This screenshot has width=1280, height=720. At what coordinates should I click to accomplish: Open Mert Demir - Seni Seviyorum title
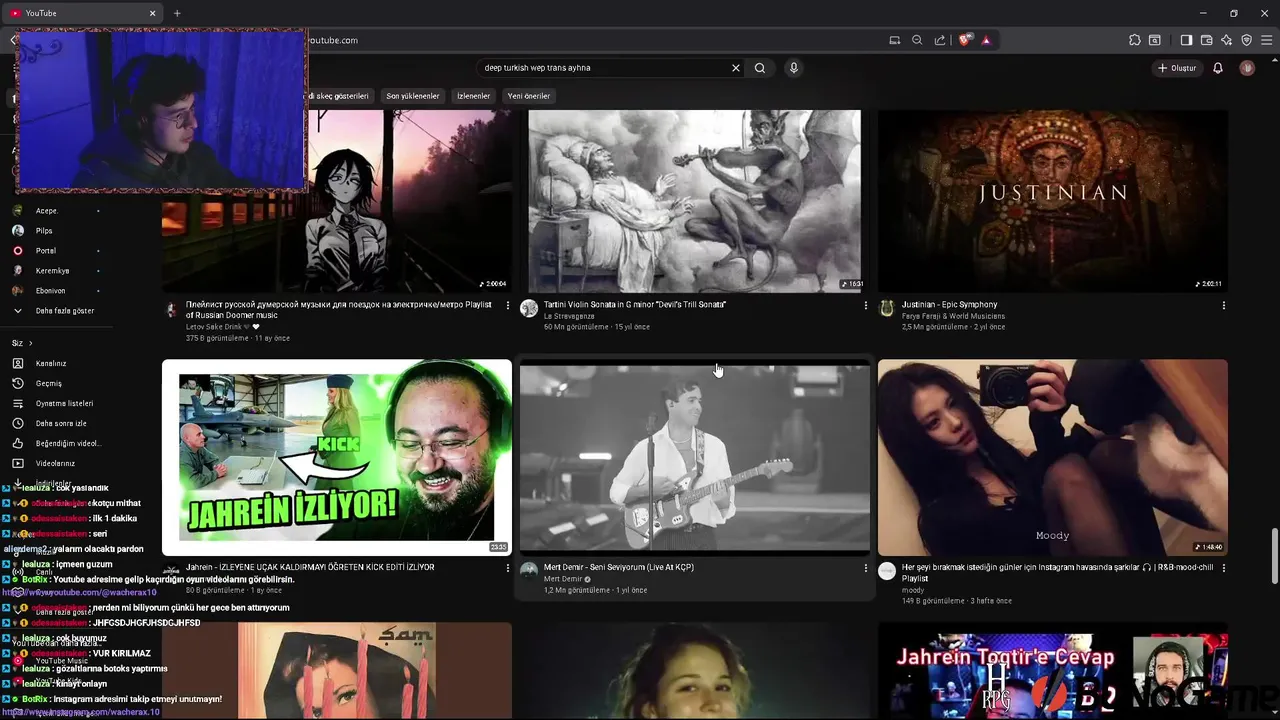coord(619,567)
